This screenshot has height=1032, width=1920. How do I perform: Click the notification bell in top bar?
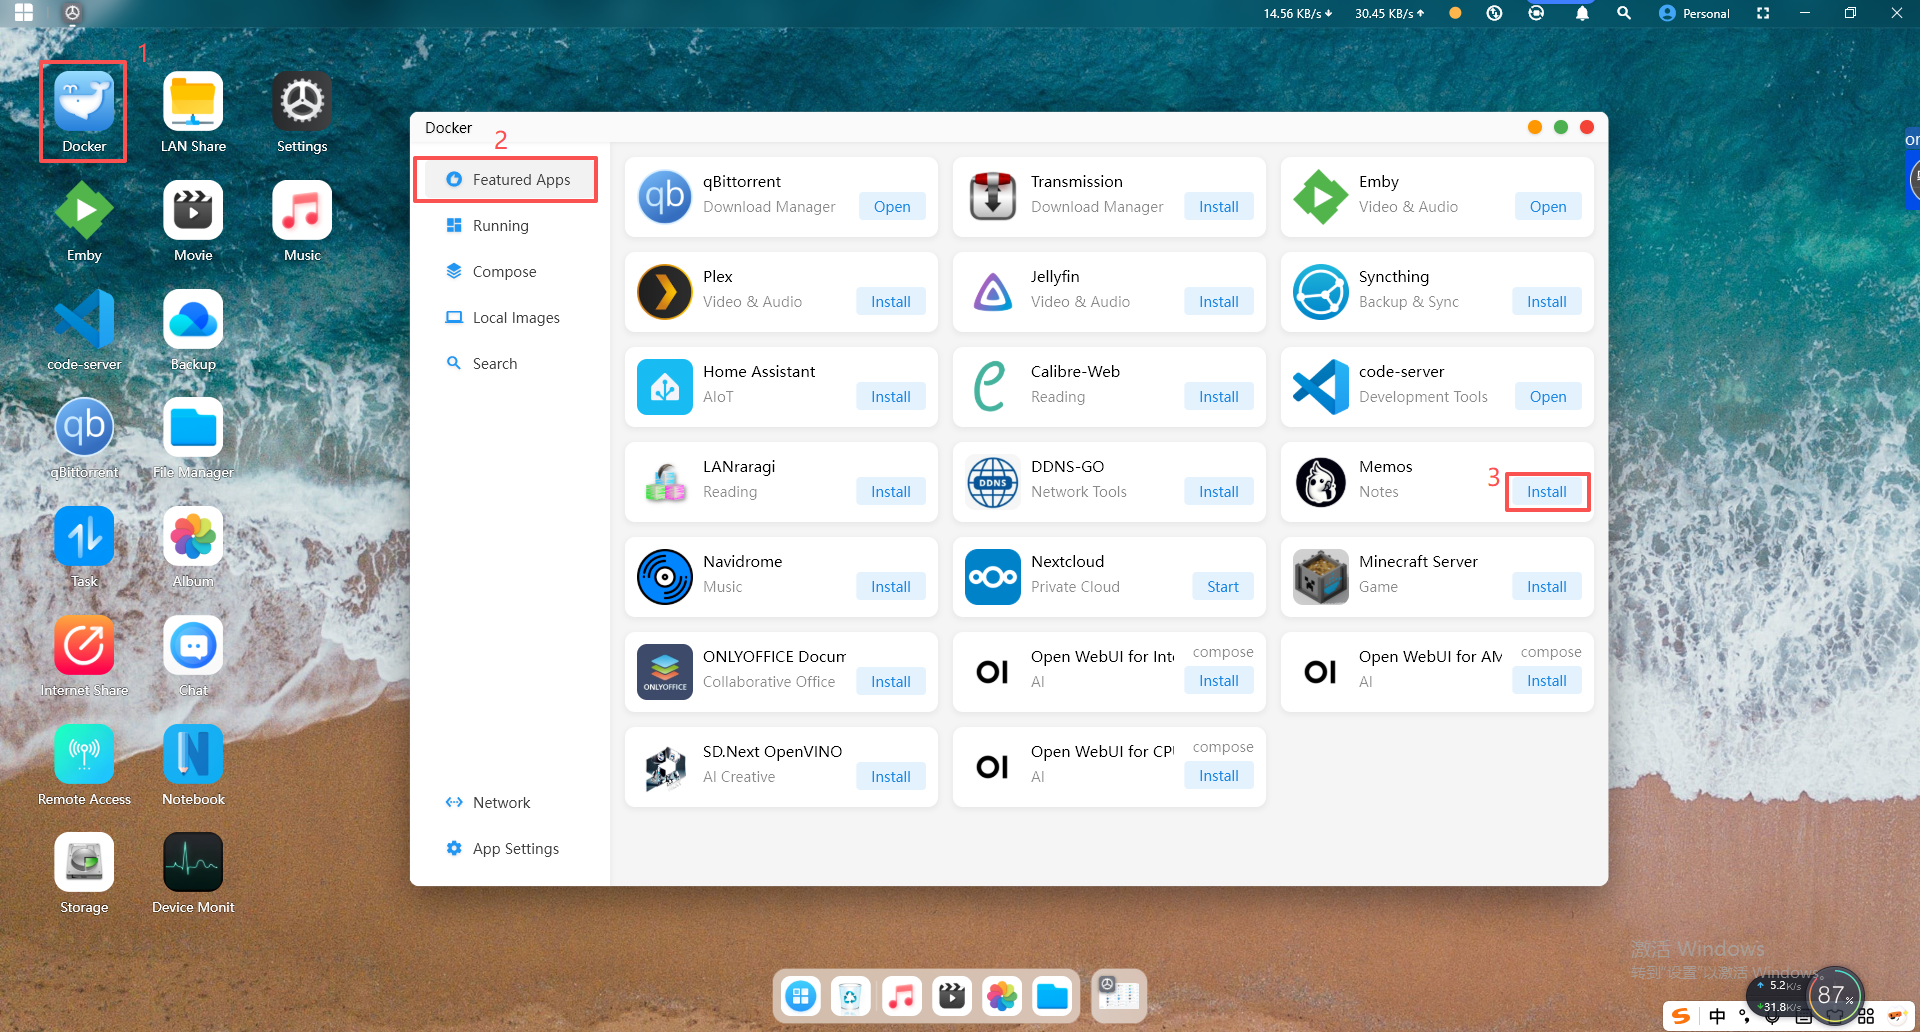pyautogui.click(x=1582, y=13)
